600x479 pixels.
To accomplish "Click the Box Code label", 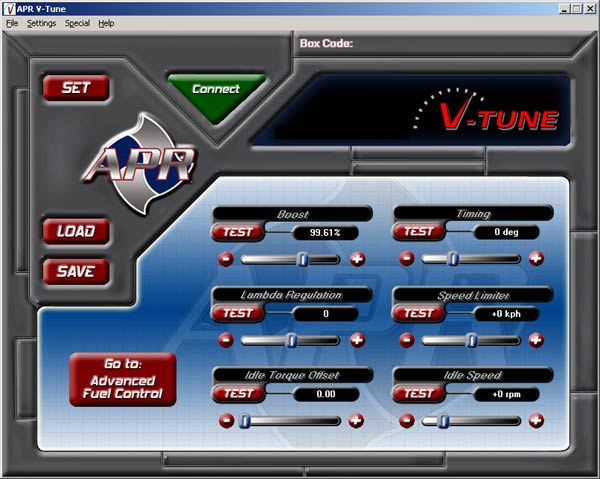I will coord(326,44).
